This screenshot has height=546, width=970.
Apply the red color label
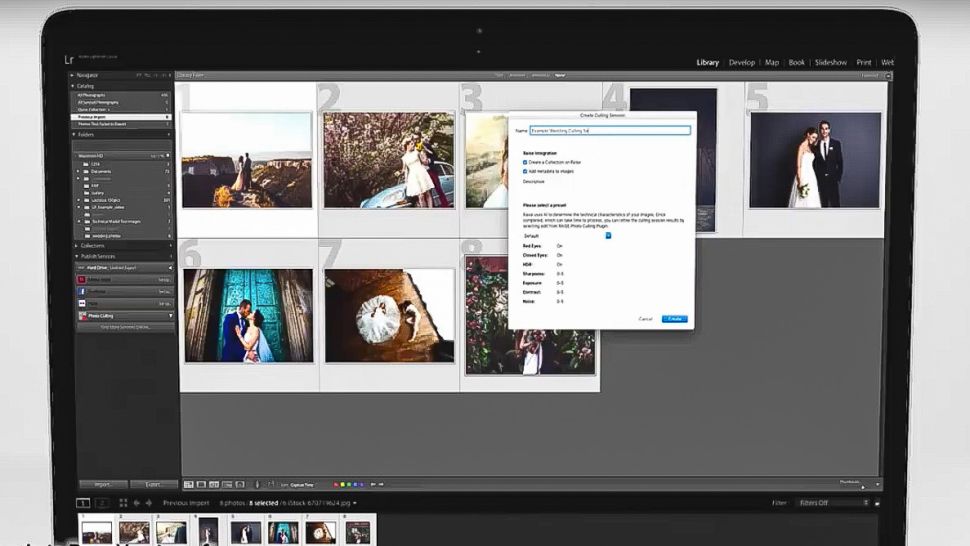pyautogui.click(x=336, y=484)
